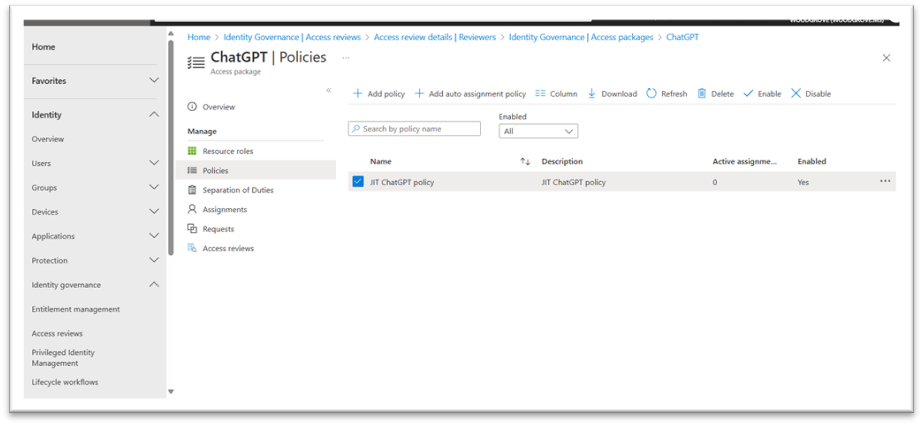The height and width of the screenshot is (425, 923).
Task: Open the Enabled filter dropdown
Action: pyautogui.click(x=538, y=131)
